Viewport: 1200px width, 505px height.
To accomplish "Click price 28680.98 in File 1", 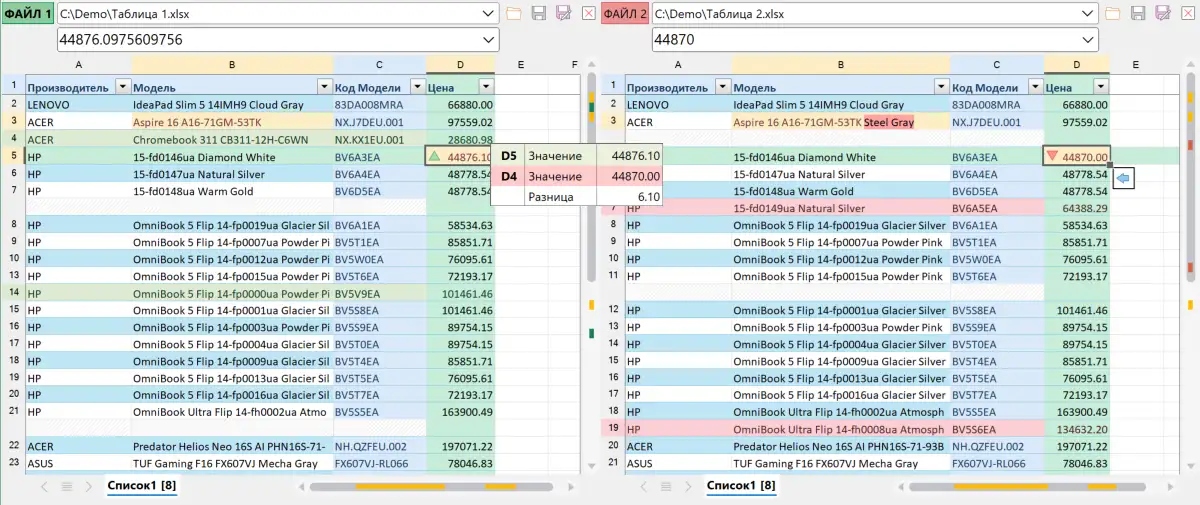I will pyautogui.click(x=460, y=139).
